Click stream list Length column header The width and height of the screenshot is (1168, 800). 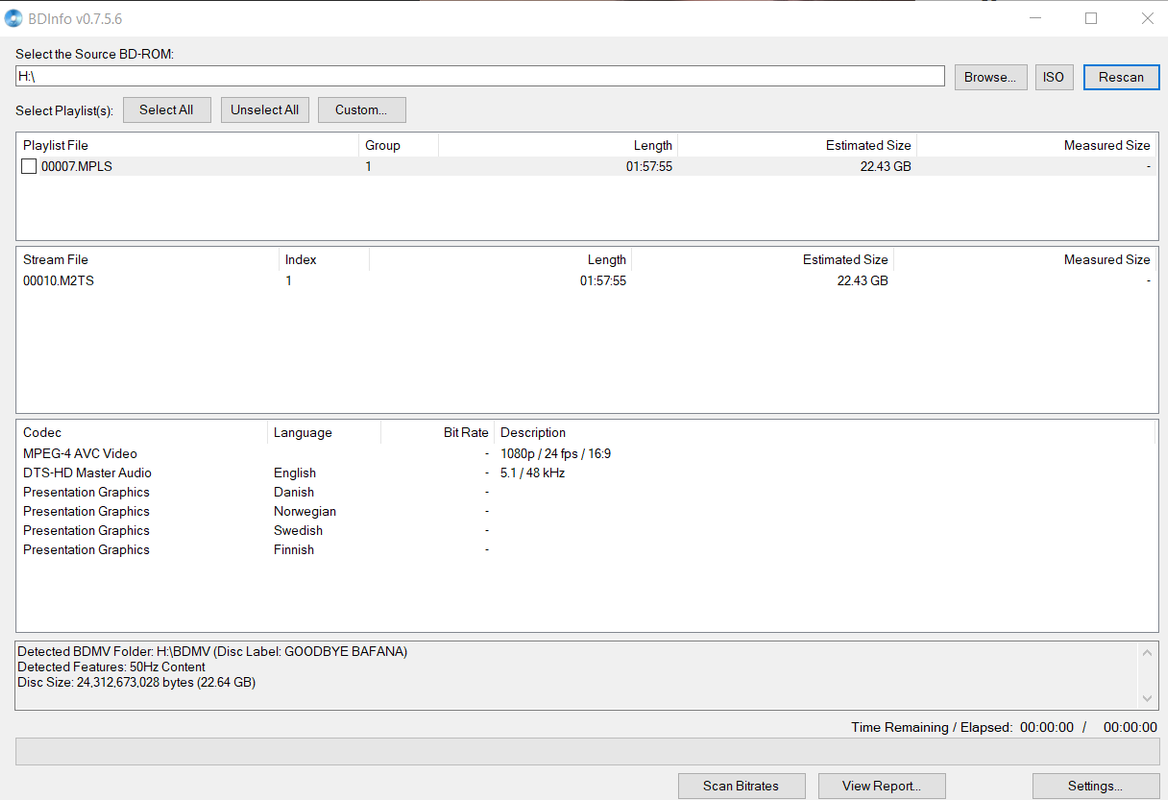pos(500,260)
